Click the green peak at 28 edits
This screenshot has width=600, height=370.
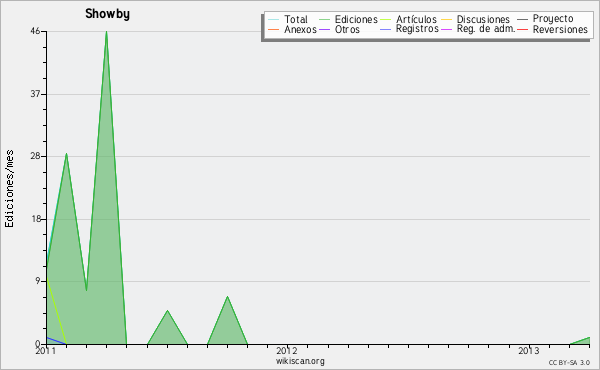click(67, 155)
